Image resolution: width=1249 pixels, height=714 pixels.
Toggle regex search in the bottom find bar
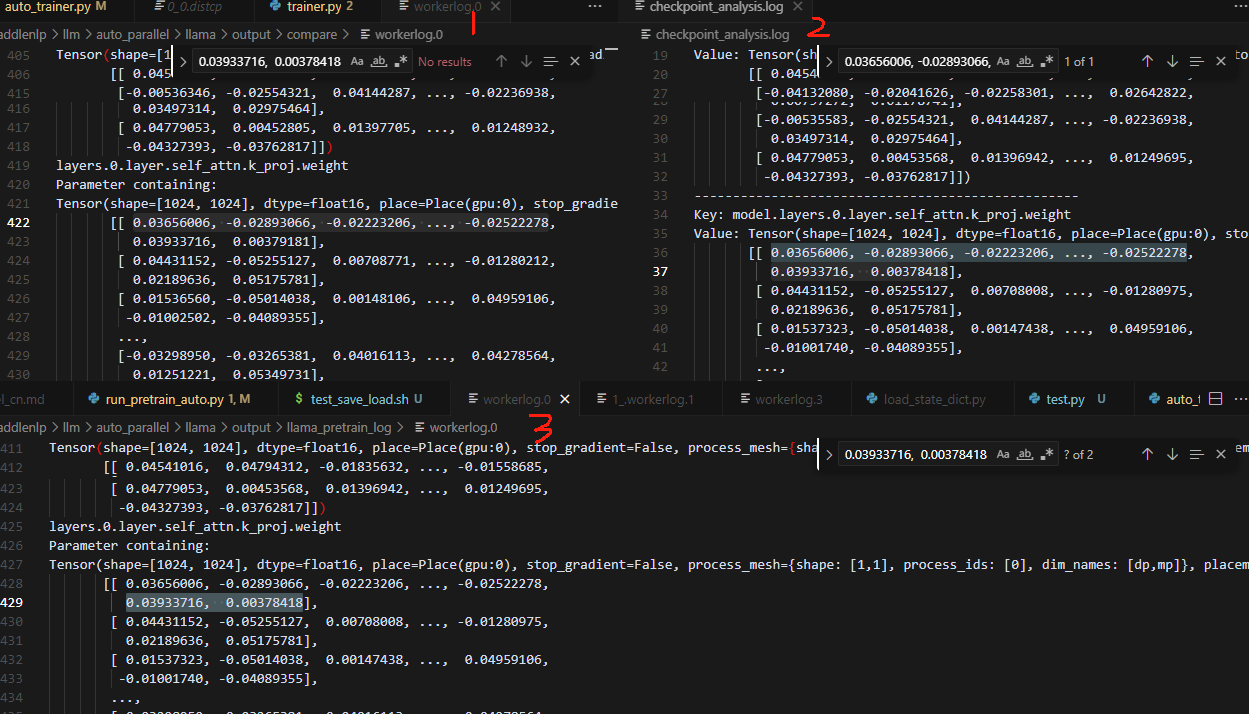[x=1047, y=454]
